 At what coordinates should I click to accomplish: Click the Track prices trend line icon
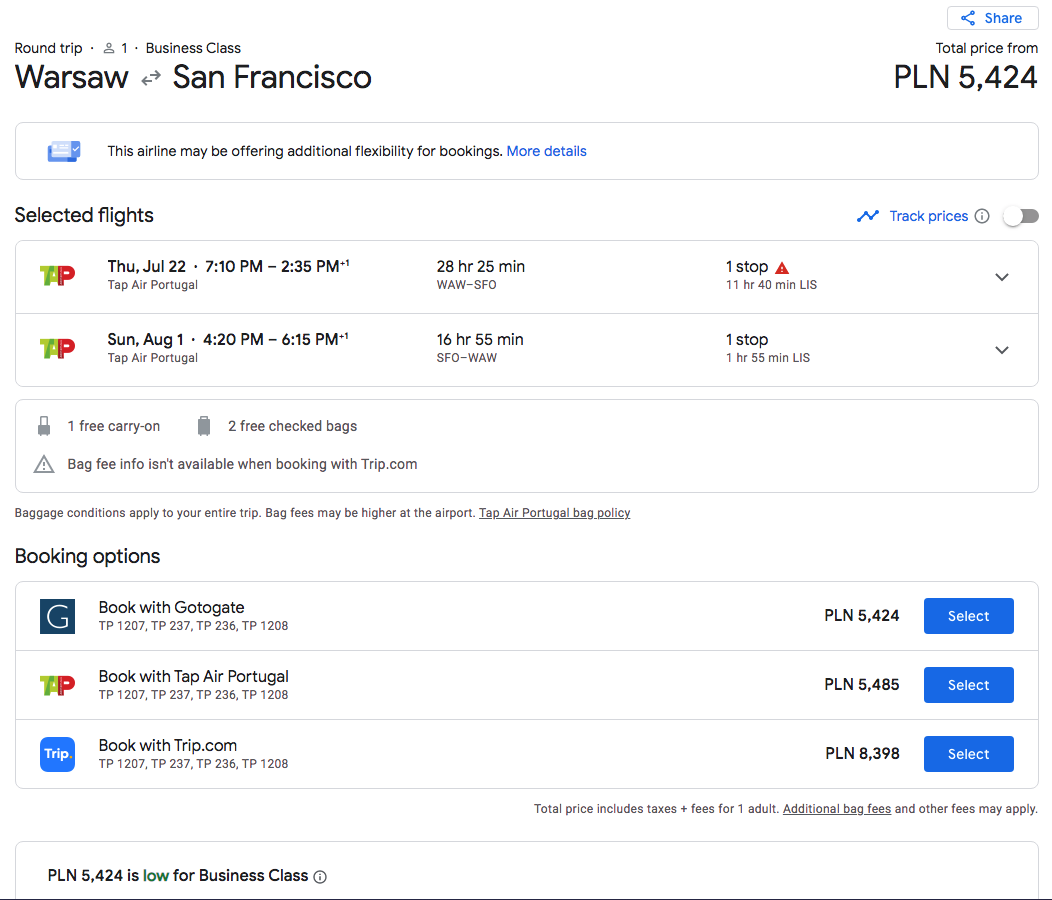click(867, 216)
